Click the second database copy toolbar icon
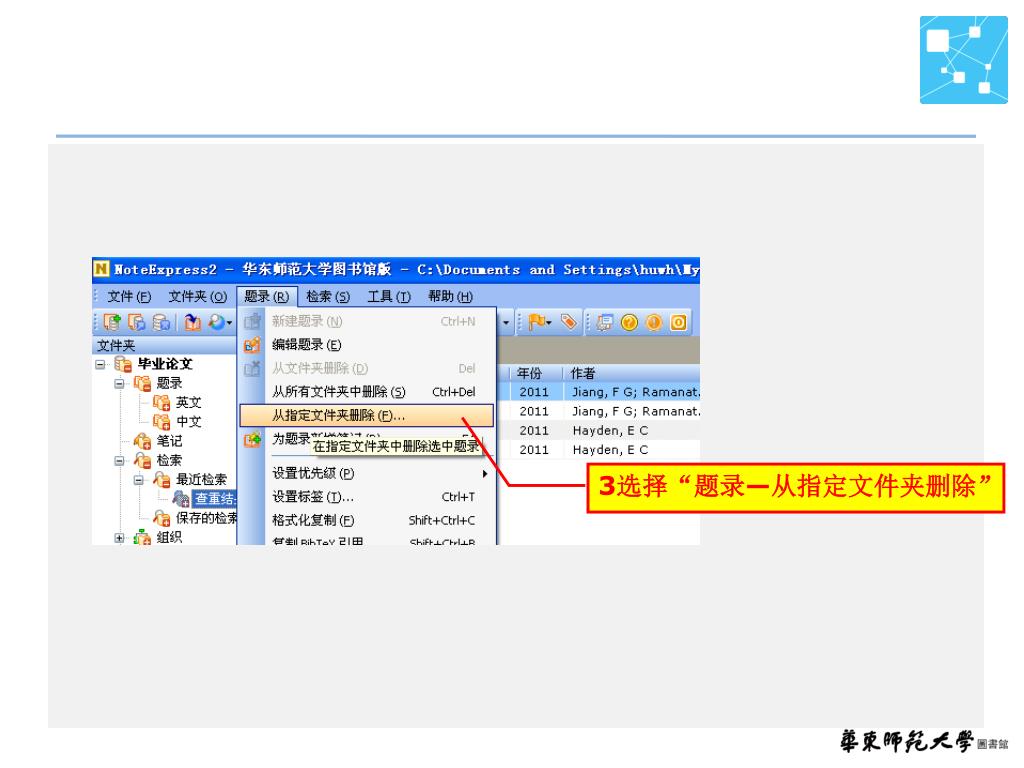The image size is (1024, 768). pos(136,322)
